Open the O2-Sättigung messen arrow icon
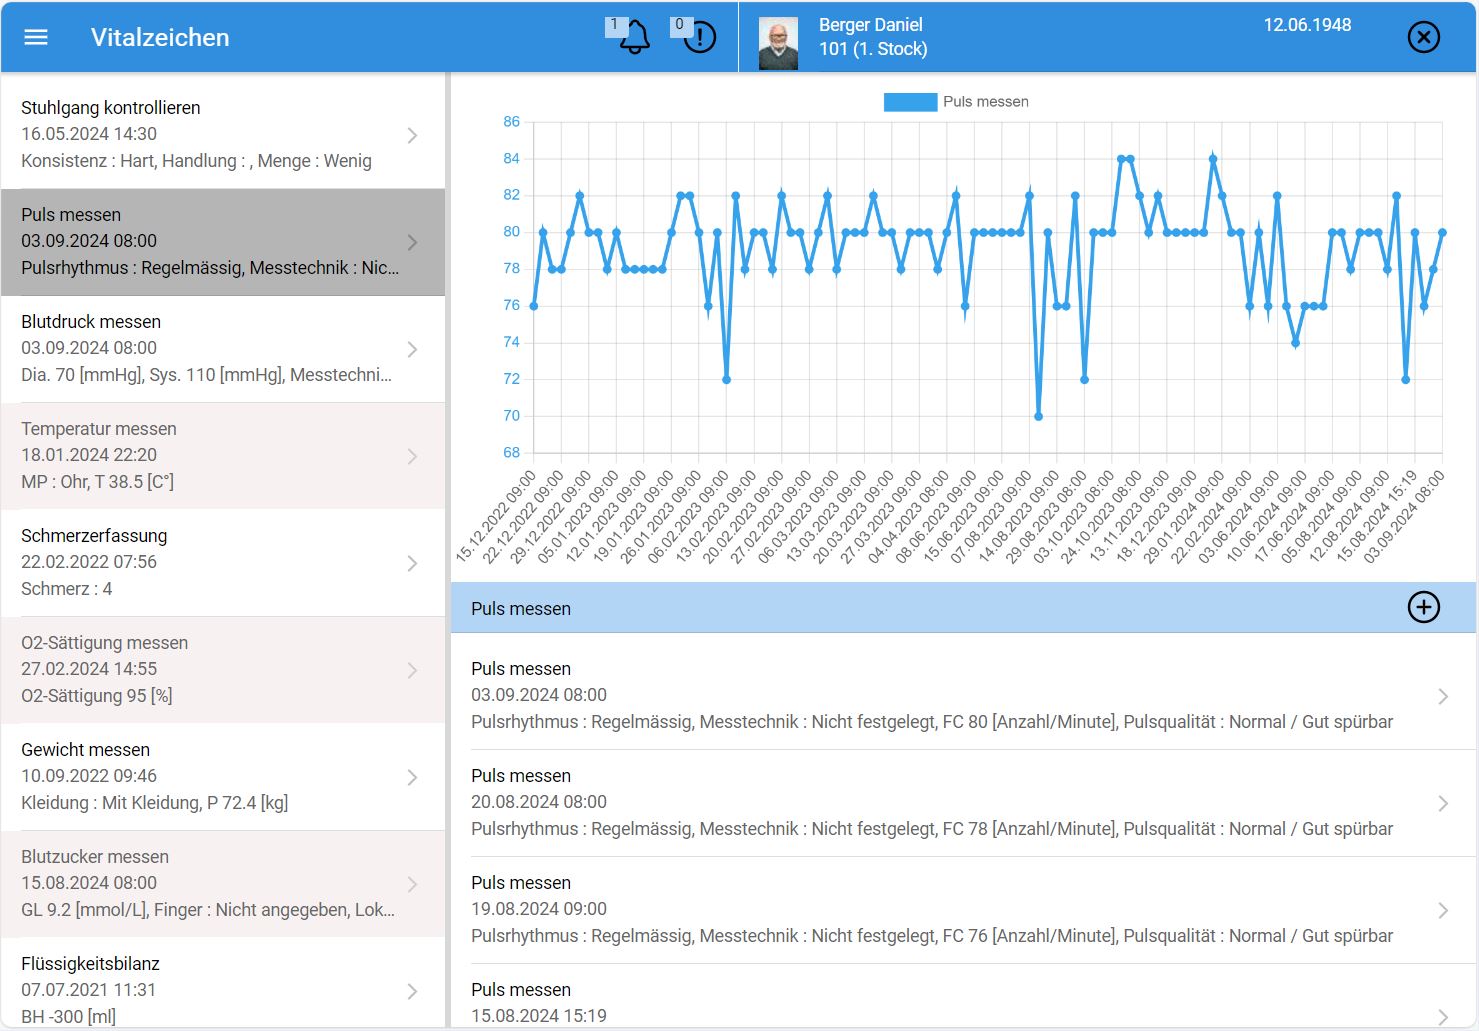1479x1031 pixels. point(412,670)
